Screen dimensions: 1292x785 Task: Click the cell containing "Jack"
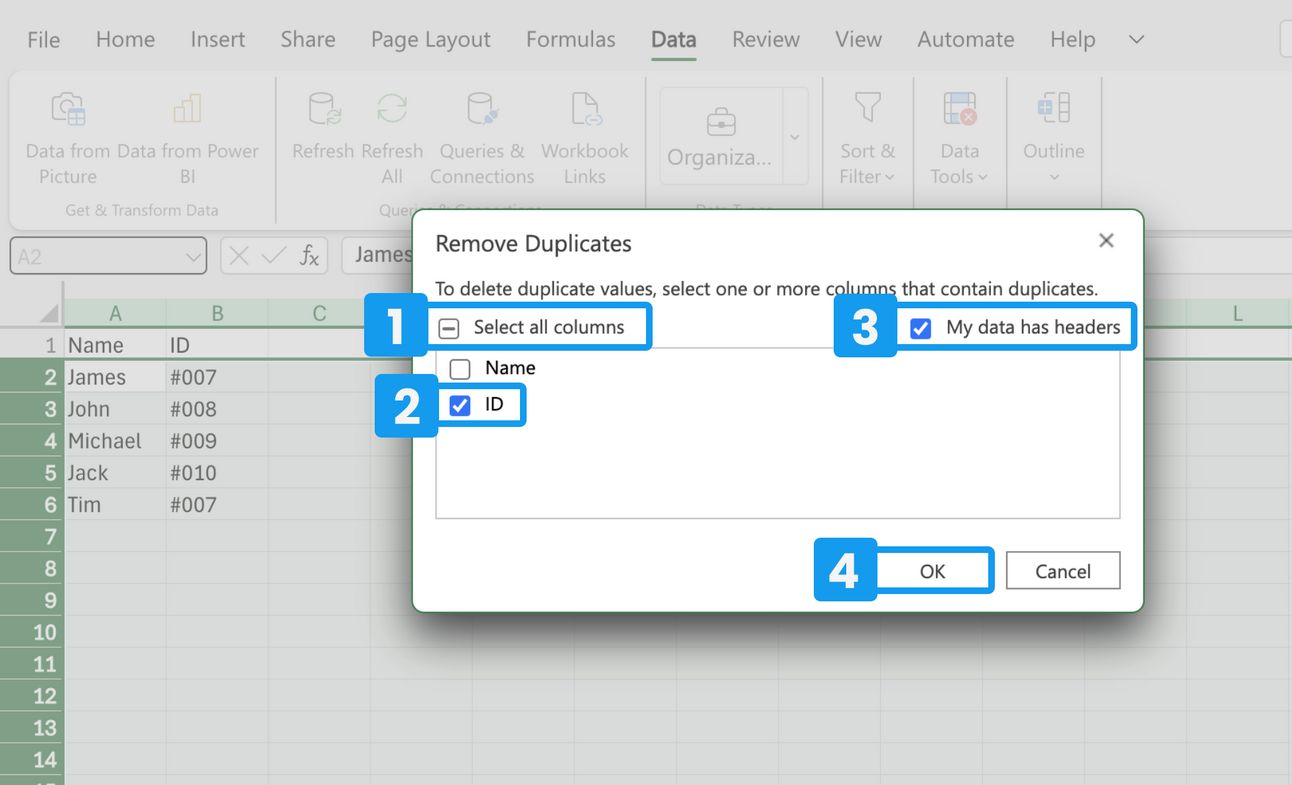coord(115,473)
